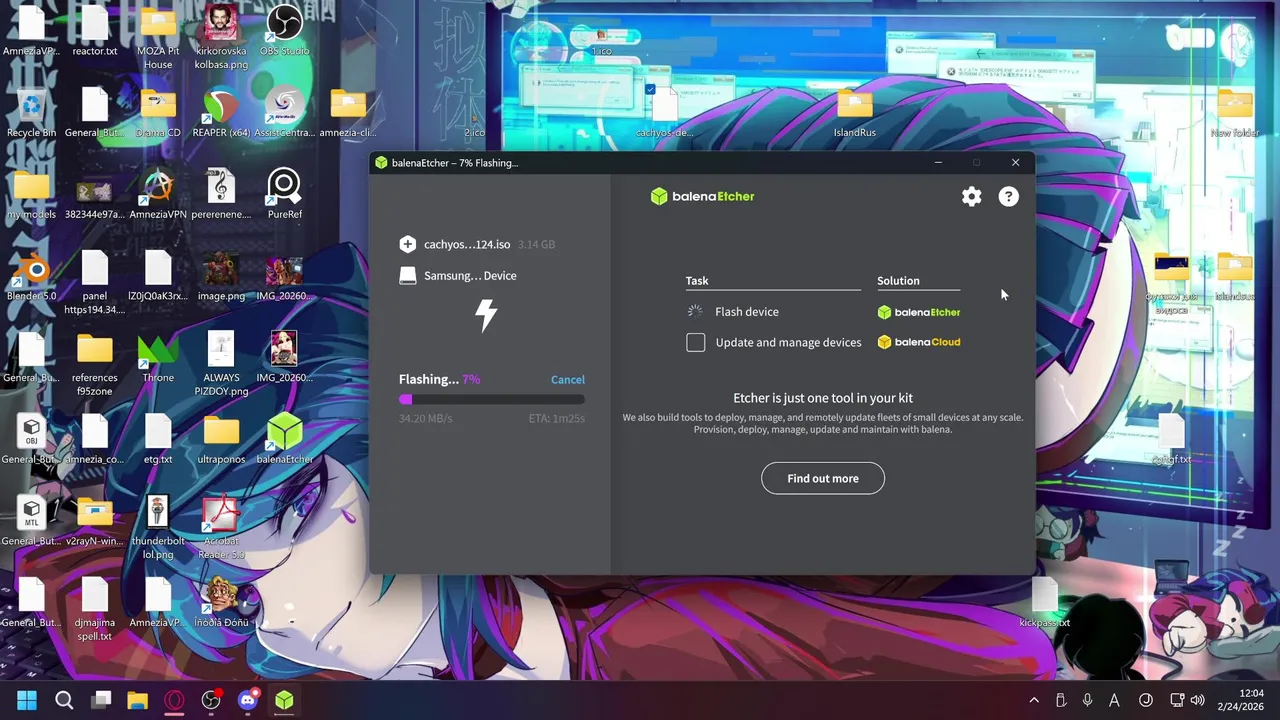Select the MOZA Pit House folder

point(158,38)
